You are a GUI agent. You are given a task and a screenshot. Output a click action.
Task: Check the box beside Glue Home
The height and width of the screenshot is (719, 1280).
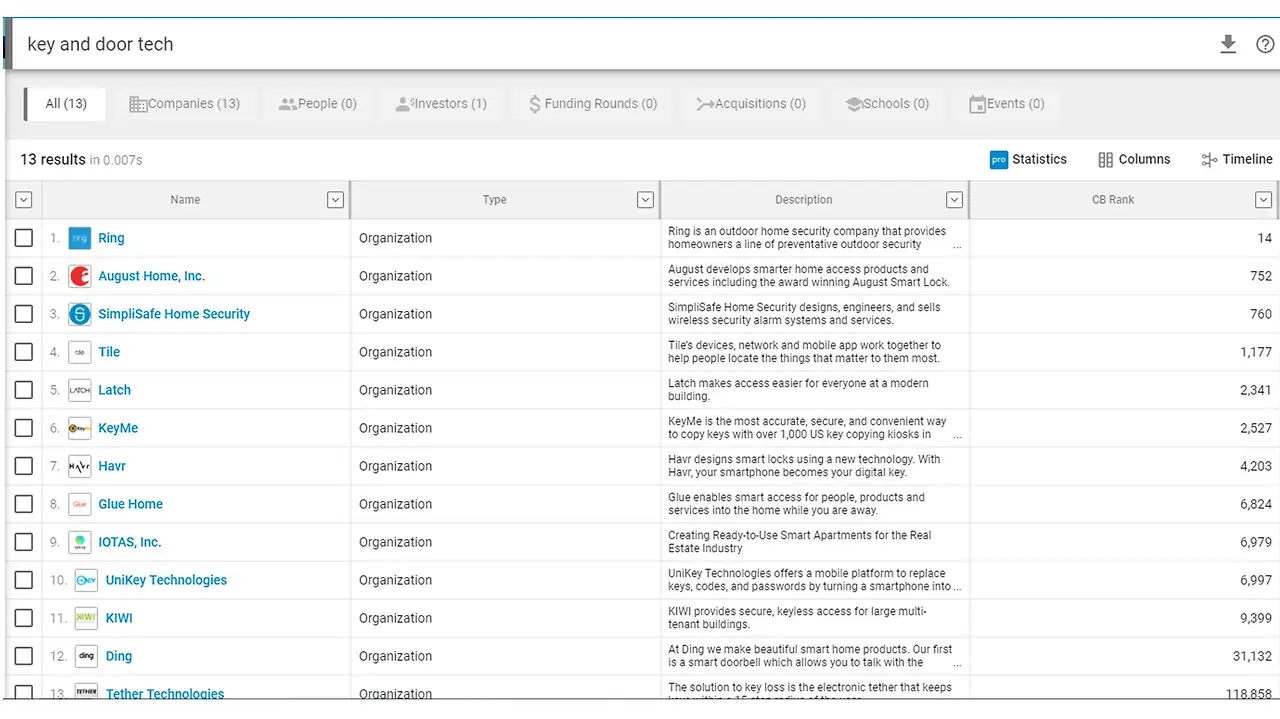[24, 504]
